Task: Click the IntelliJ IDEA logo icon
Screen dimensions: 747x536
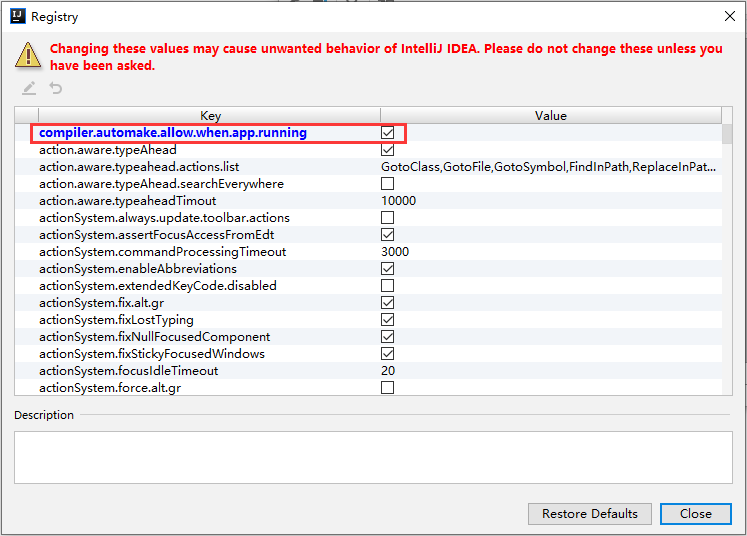Action: pyautogui.click(x=18, y=16)
